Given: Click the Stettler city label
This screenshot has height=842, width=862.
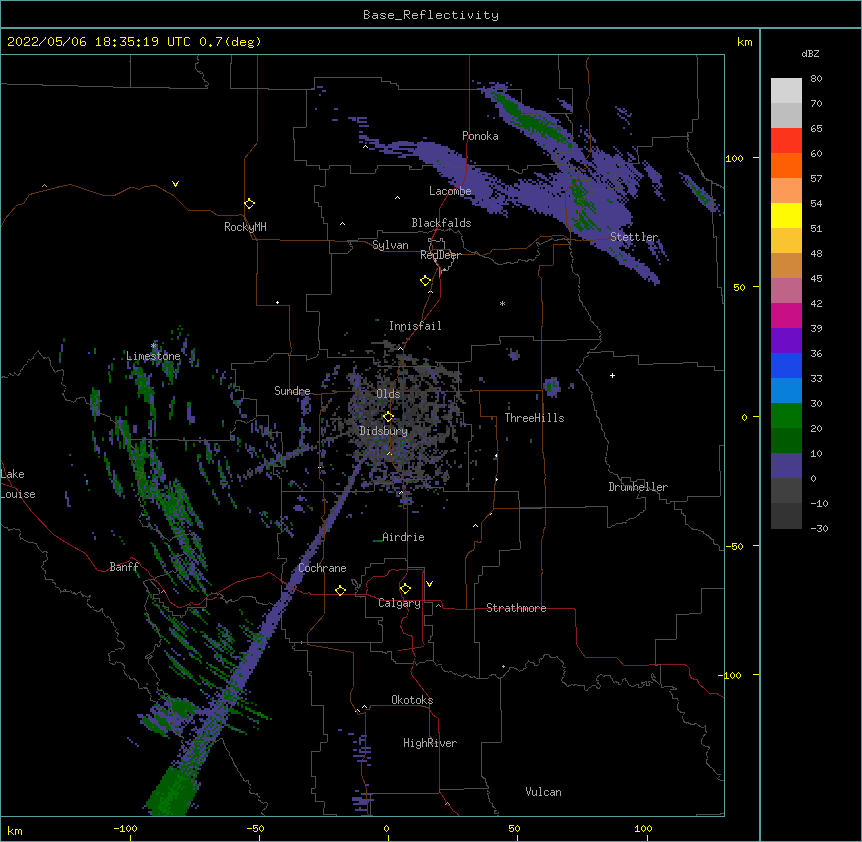Looking at the screenshot, I should (x=634, y=237).
